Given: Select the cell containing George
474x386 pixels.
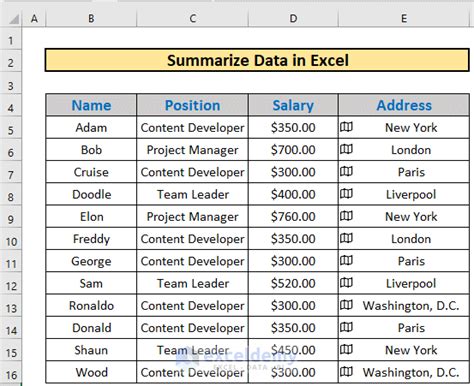Looking at the screenshot, I should click(91, 261).
